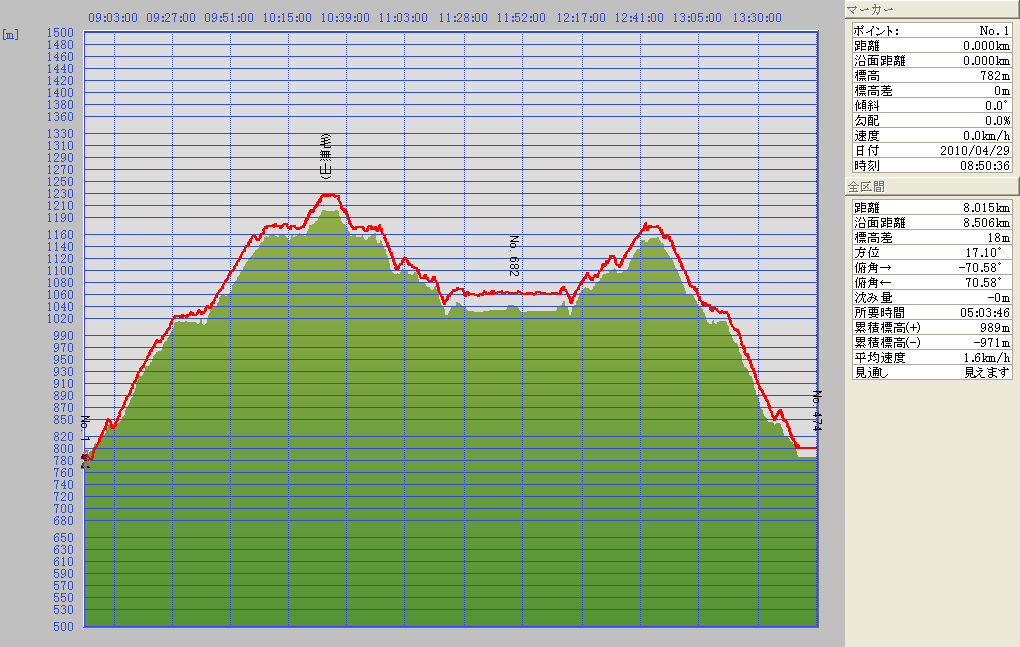
Task: Click the No. 474 end point marker
Action: [x=817, y=410]
